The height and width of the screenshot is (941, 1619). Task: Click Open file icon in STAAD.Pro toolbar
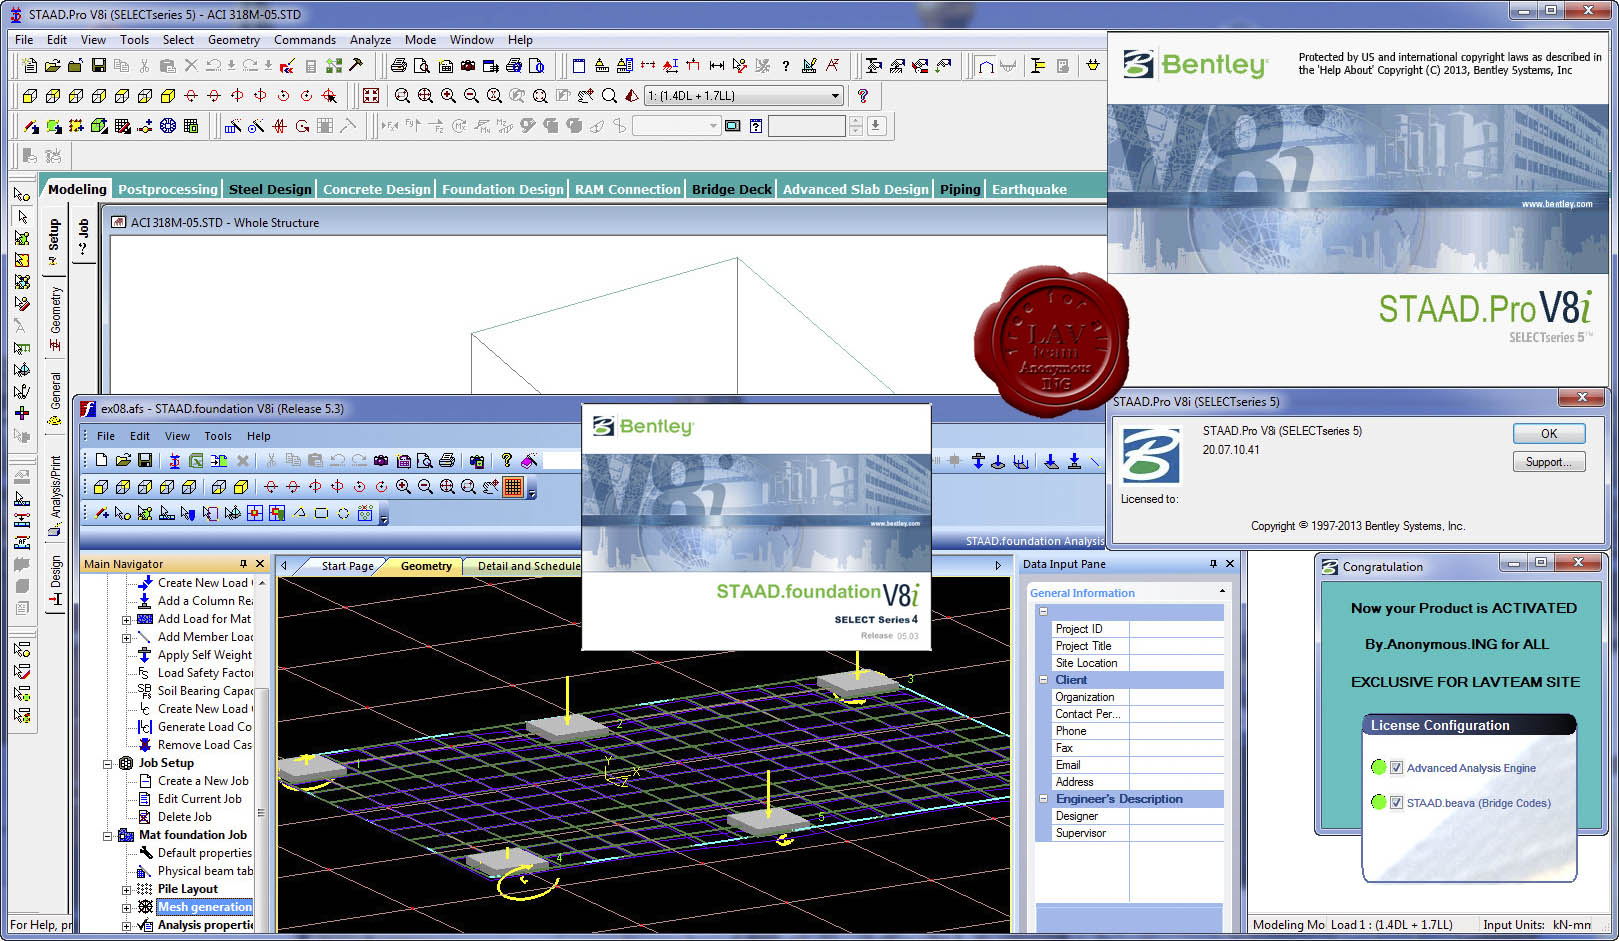pos(52,66)
